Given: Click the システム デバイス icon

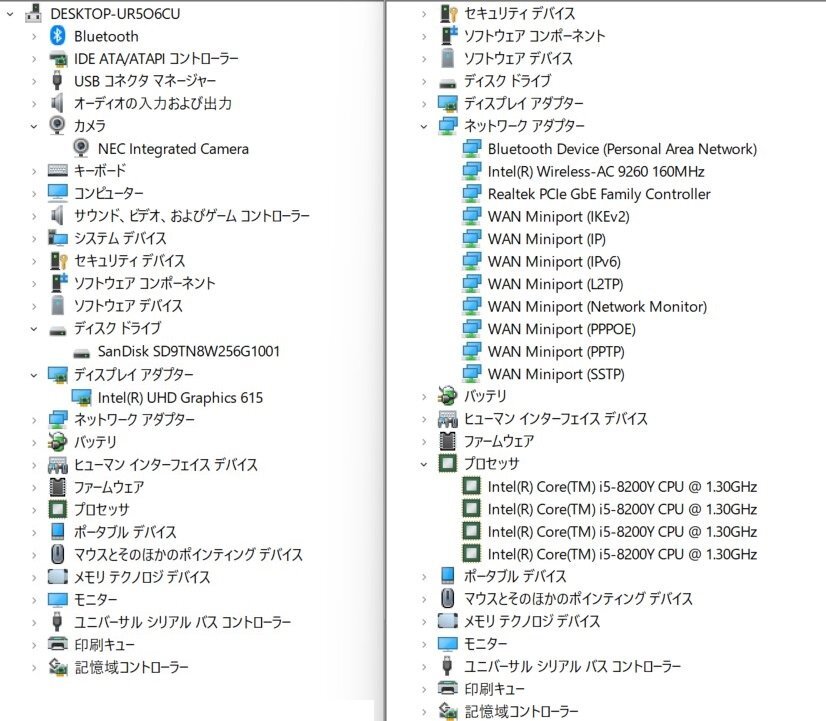Looking at the screenshot, I should 57,238.
